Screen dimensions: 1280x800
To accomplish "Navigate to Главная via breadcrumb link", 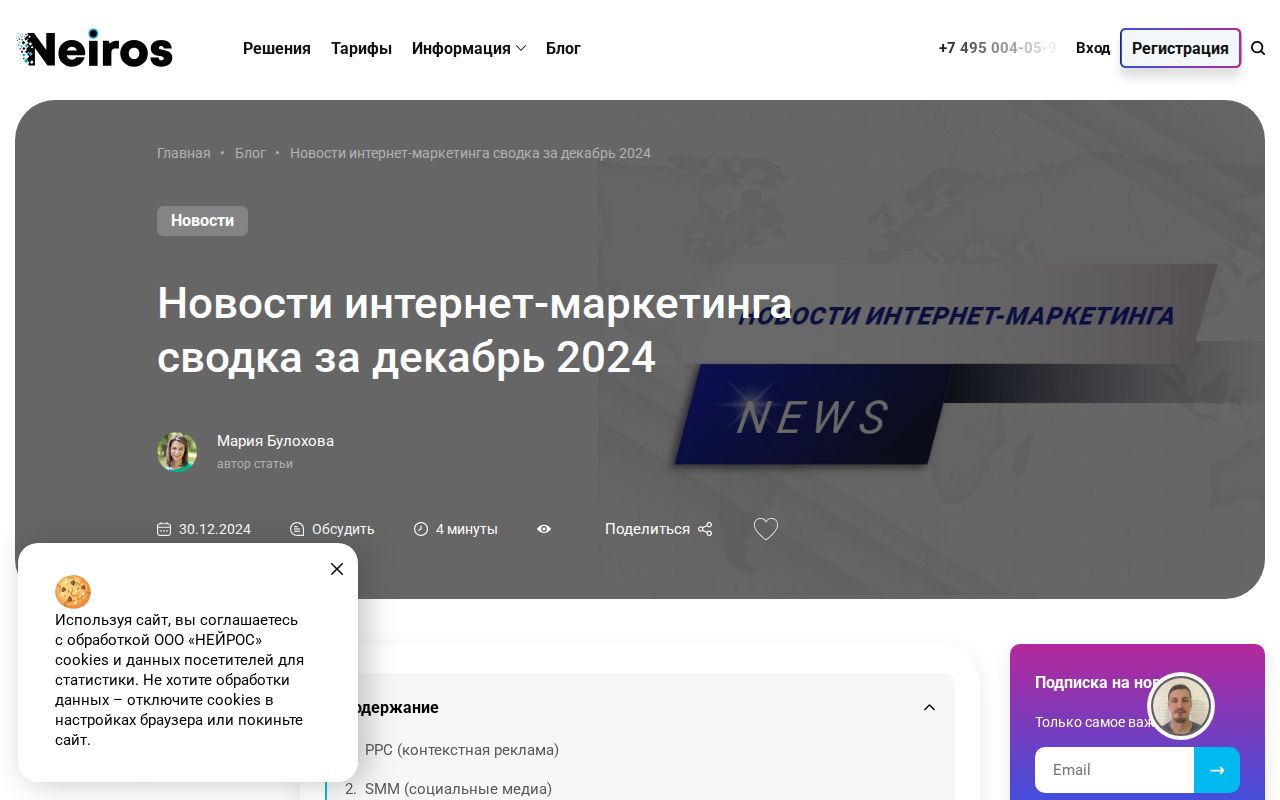I will click(x=183, y=153).
